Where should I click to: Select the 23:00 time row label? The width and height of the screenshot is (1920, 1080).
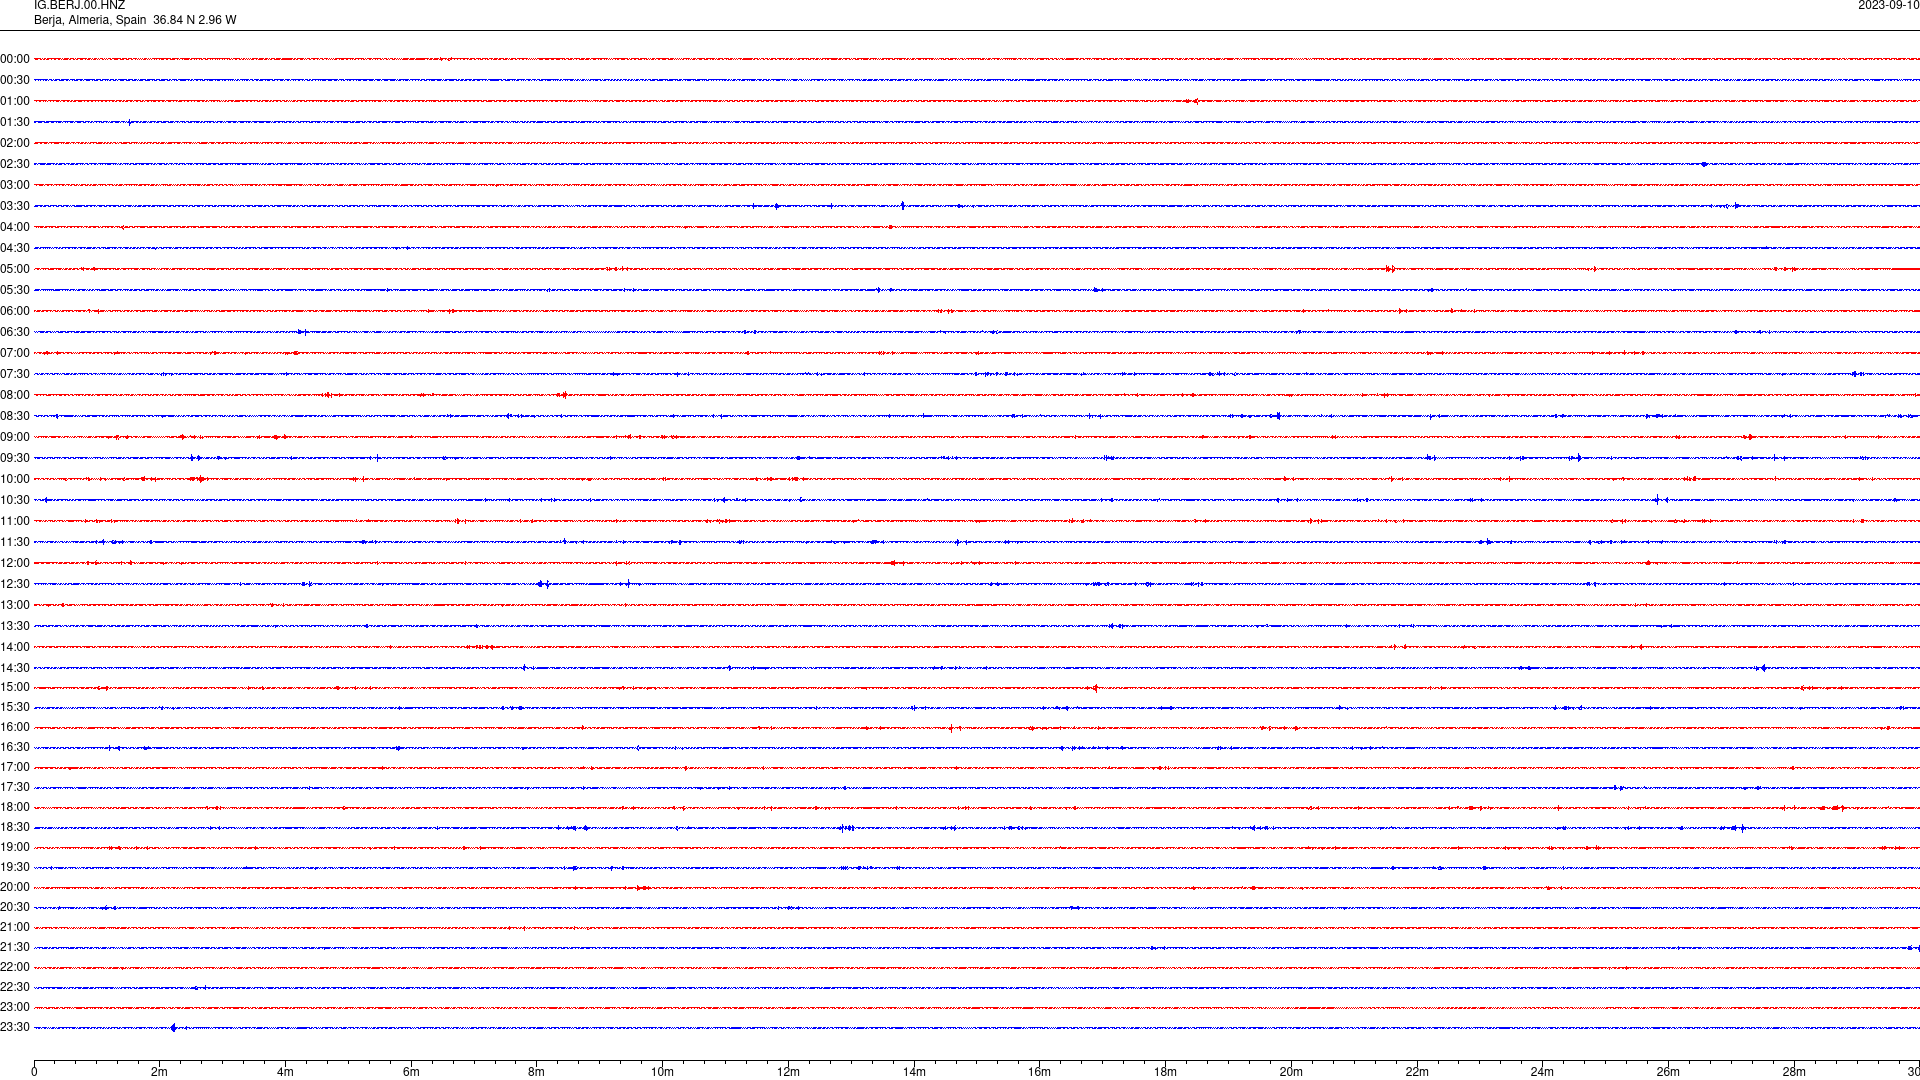click(x=15, y=1007)
